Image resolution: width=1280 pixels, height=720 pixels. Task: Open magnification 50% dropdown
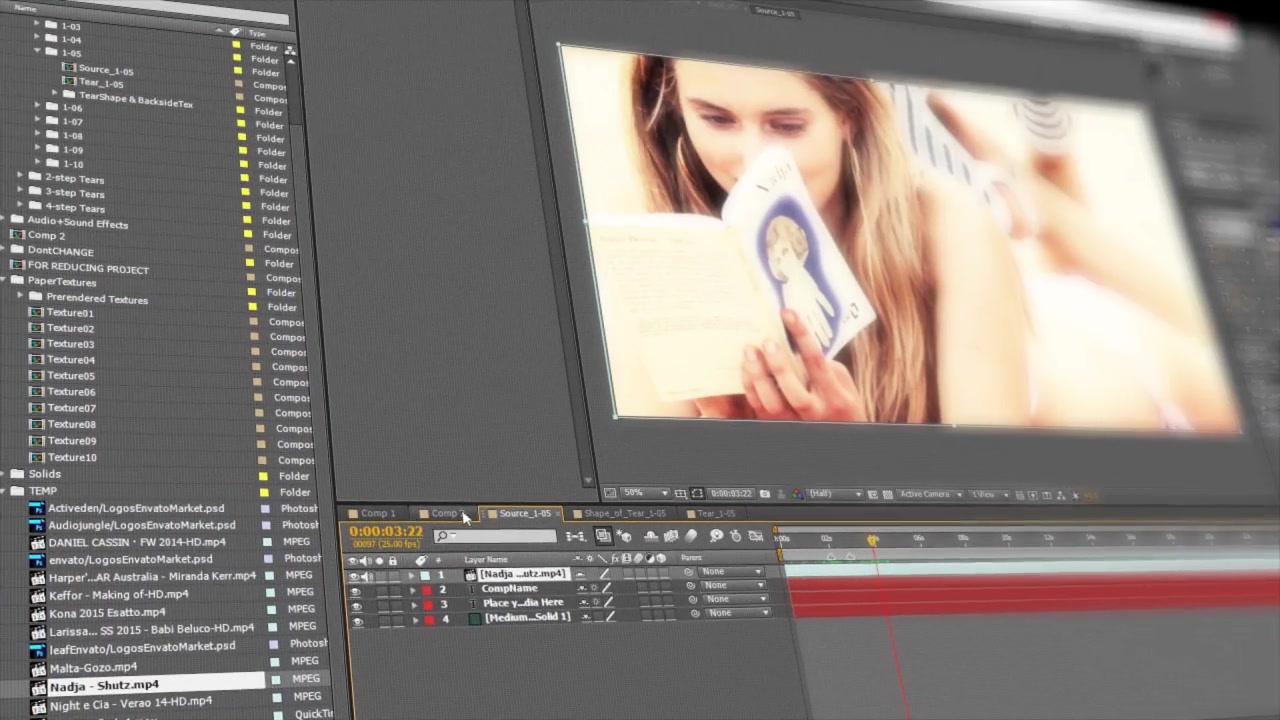(645, 493)
